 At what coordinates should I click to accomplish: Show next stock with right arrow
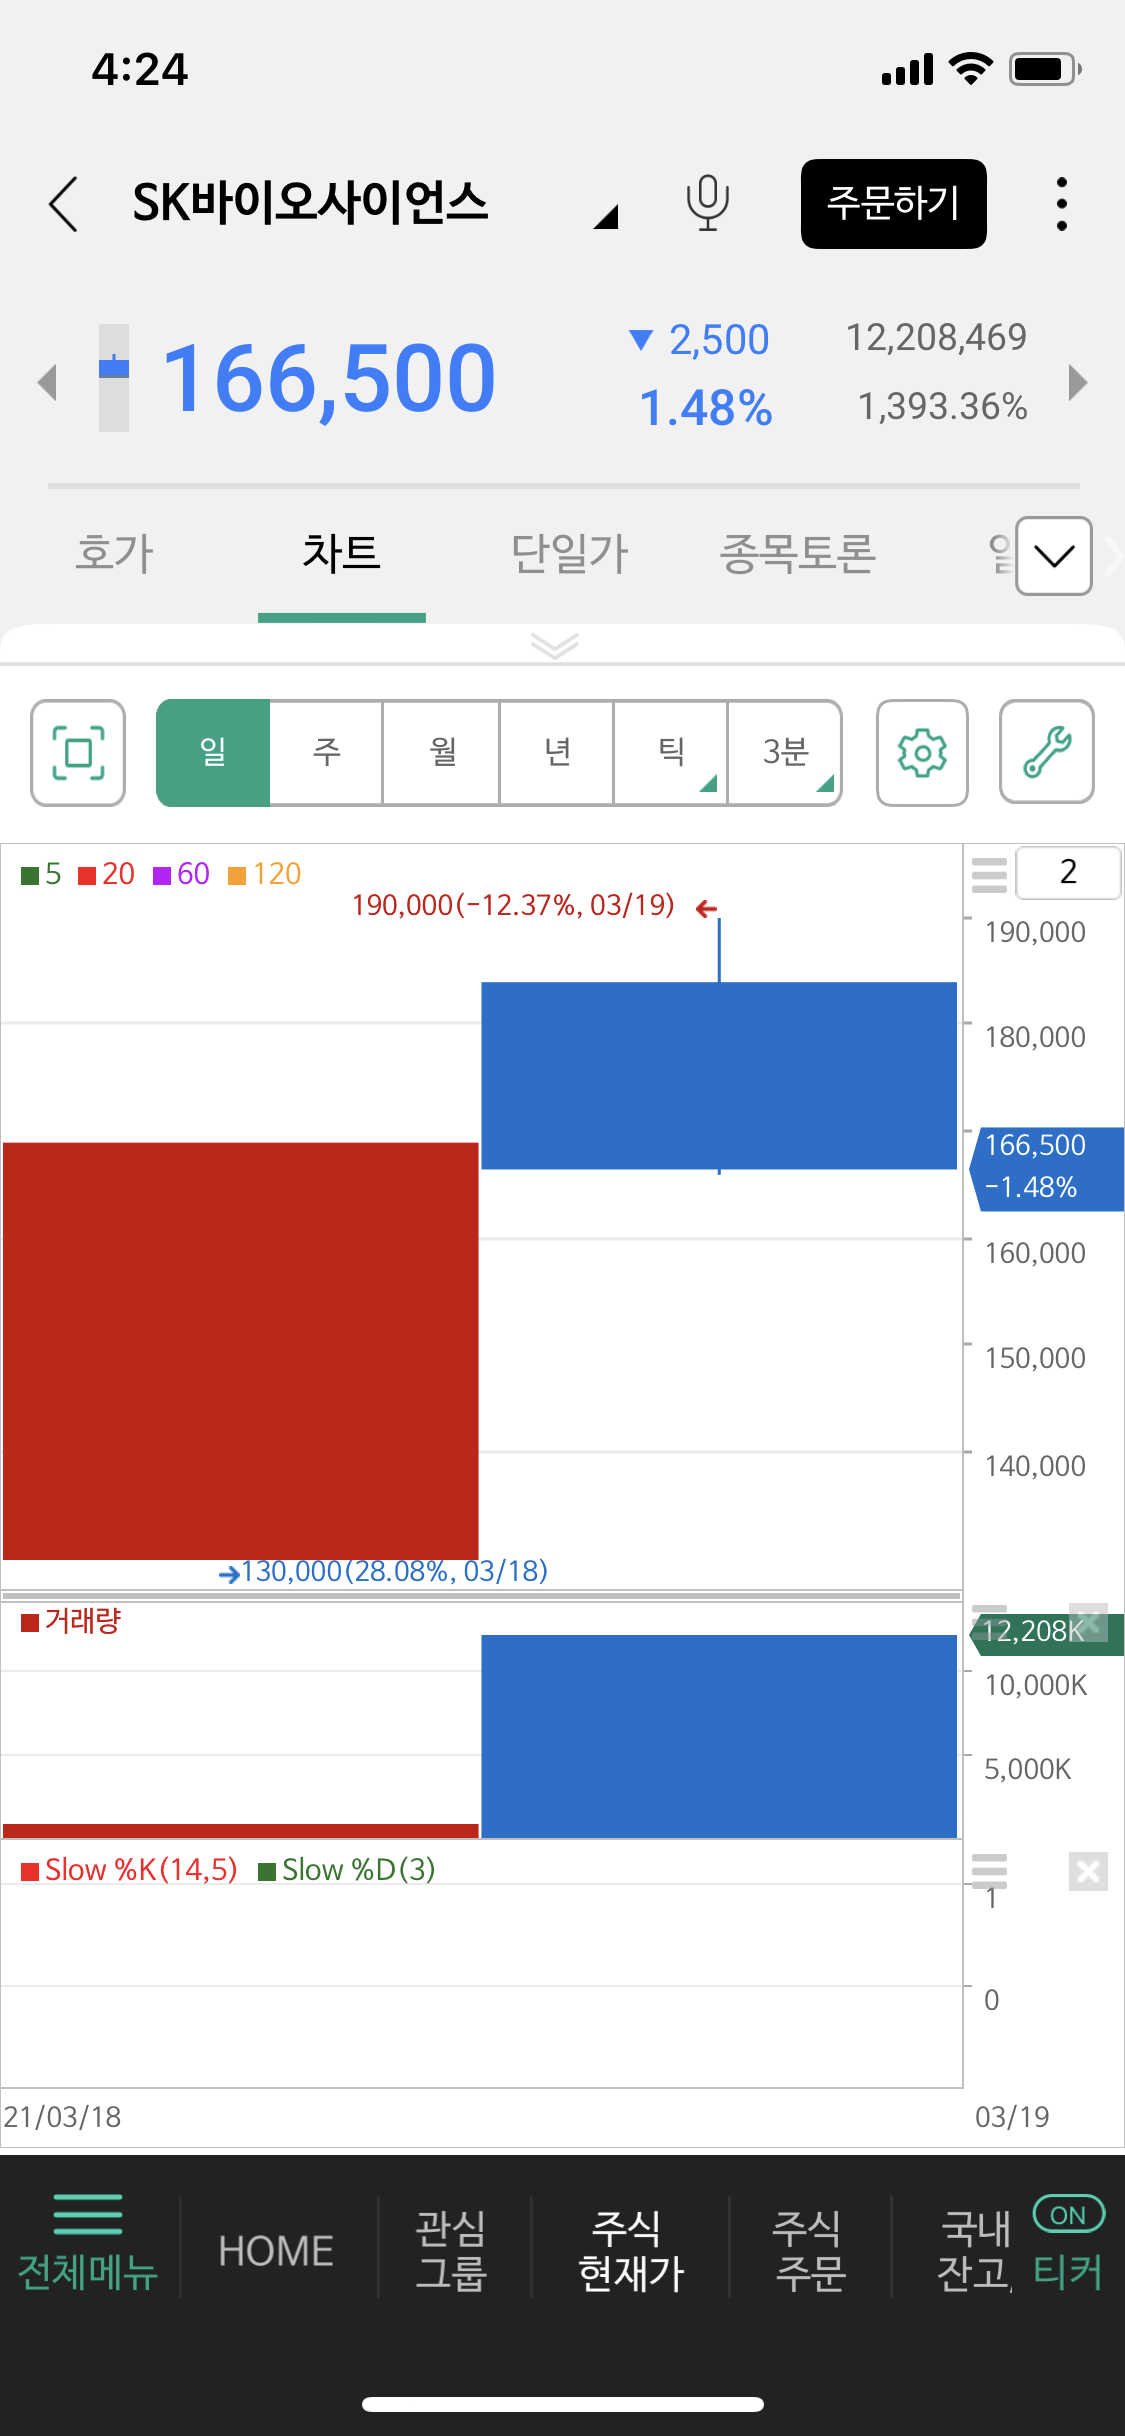[x=1078, y=382]
